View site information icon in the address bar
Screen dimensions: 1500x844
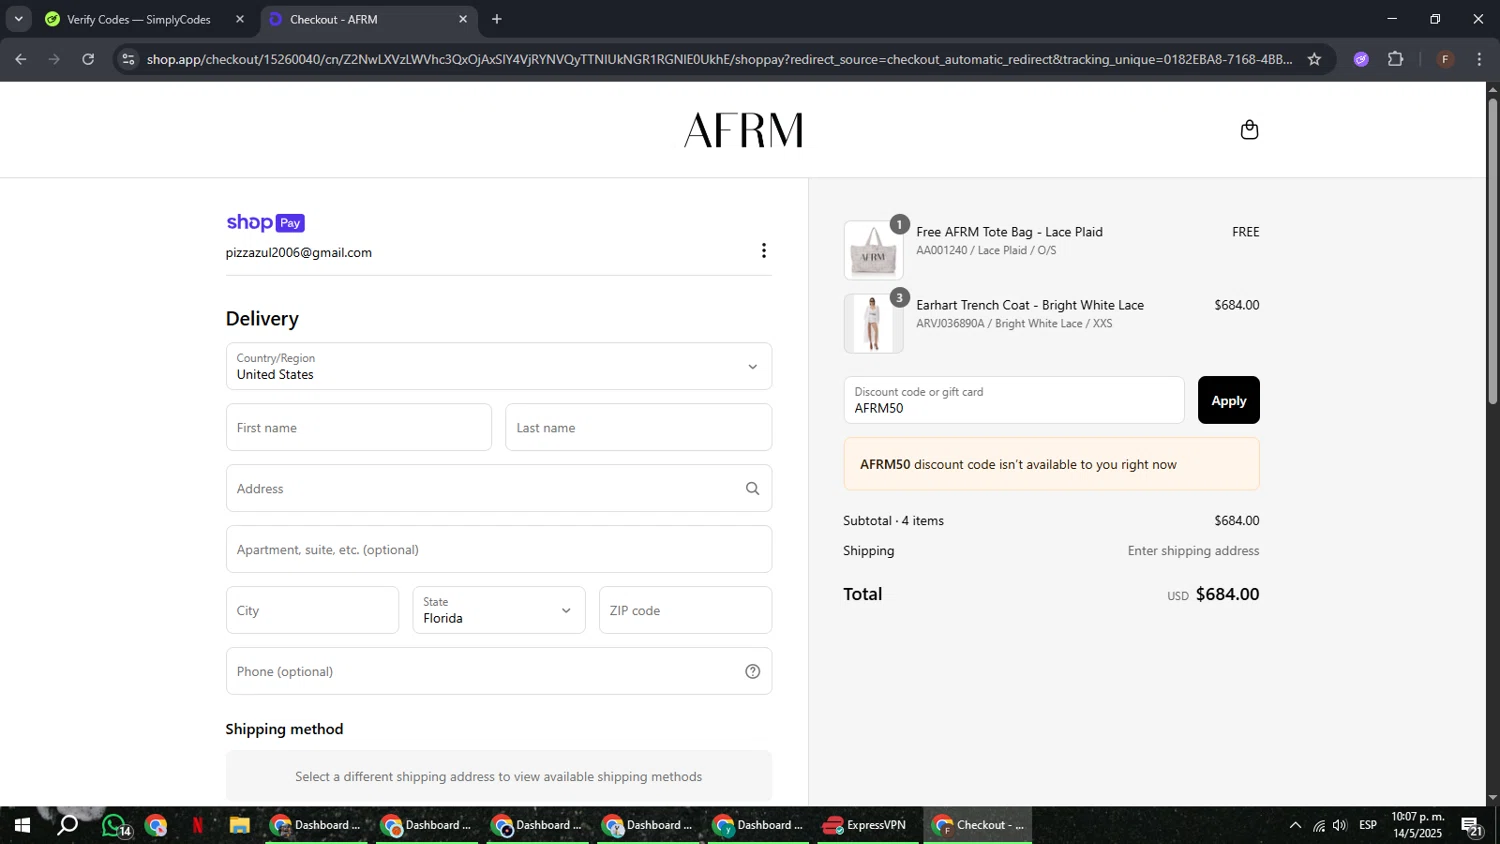127,59
